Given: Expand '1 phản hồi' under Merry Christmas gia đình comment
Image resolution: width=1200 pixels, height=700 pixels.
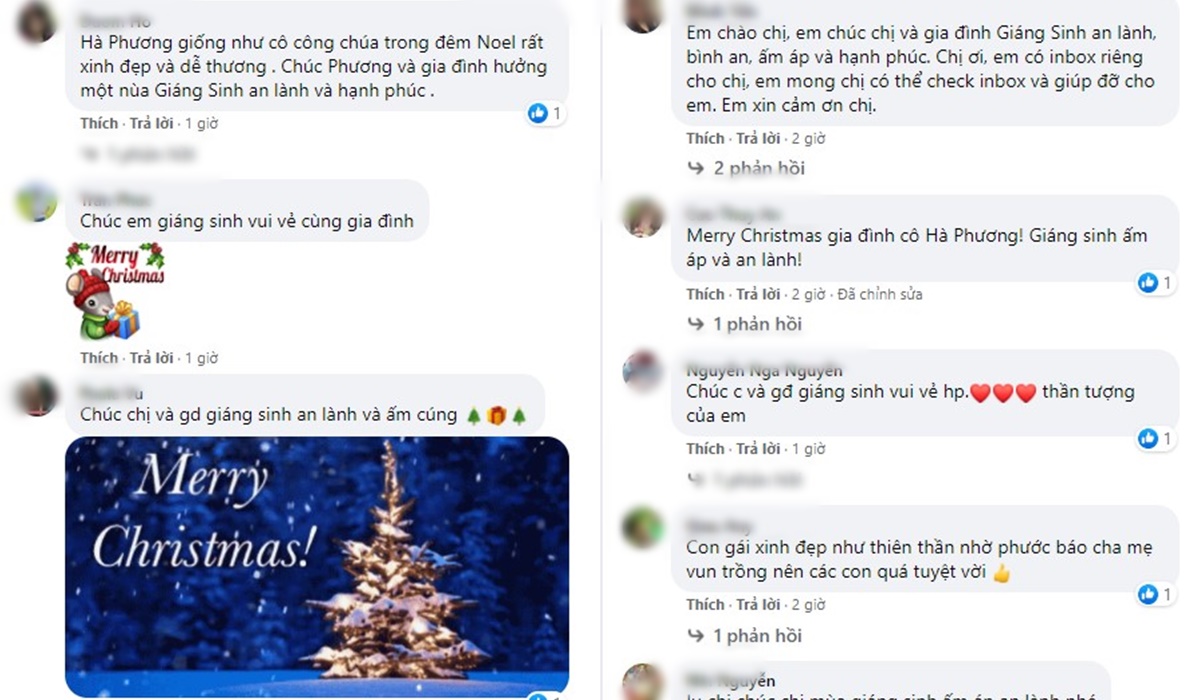Looking at the screenshot, I should pyautogui.click(x=744, y=324).
